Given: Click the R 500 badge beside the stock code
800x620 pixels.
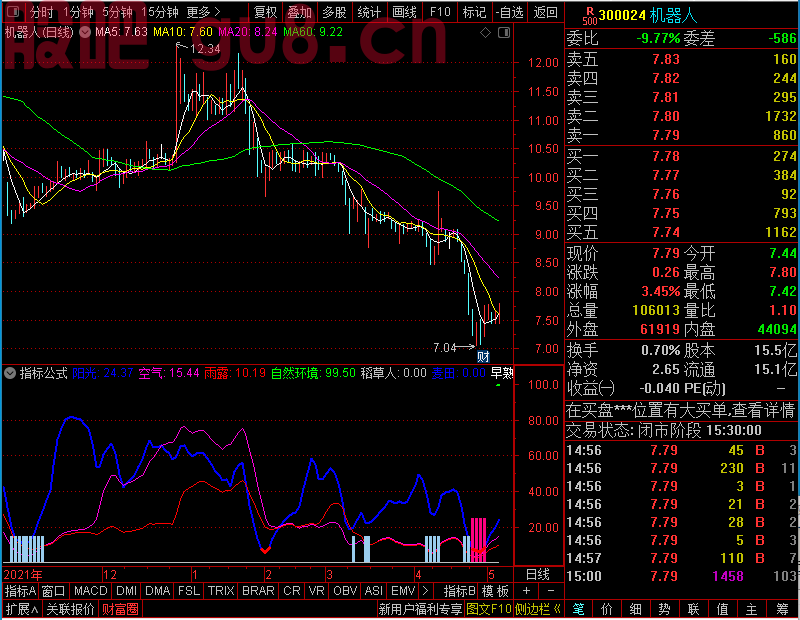Looking at the screenshot, I should pyautogui.click(x=590, y=16).
